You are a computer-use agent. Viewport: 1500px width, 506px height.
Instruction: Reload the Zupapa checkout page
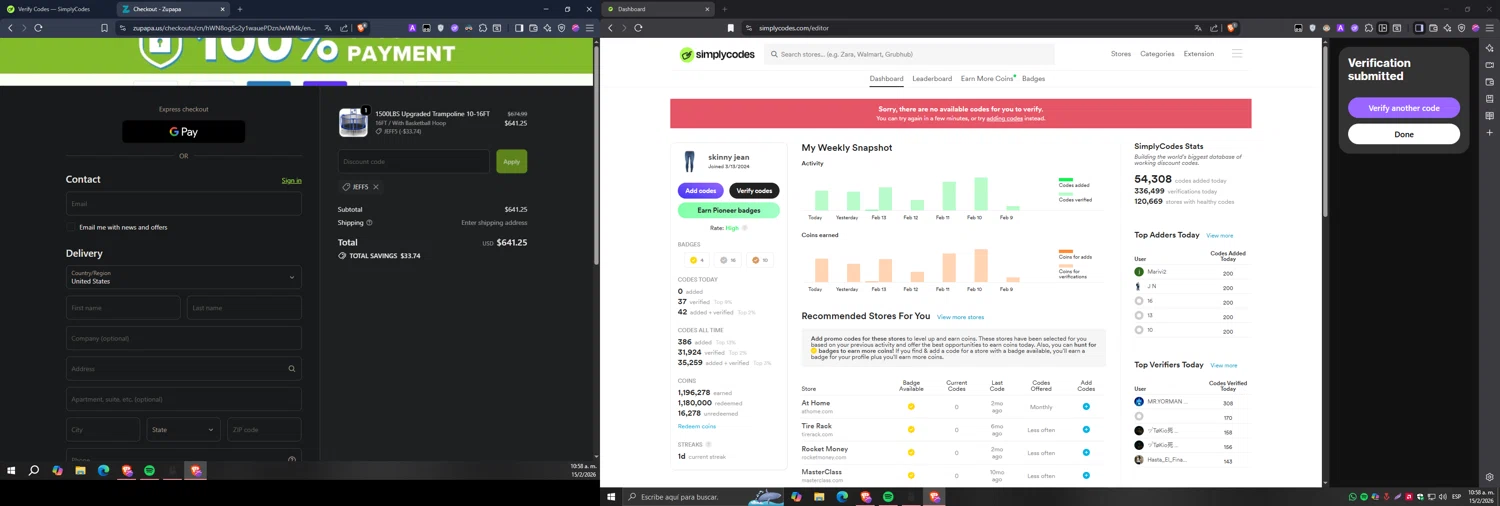(x=38, y=28)
